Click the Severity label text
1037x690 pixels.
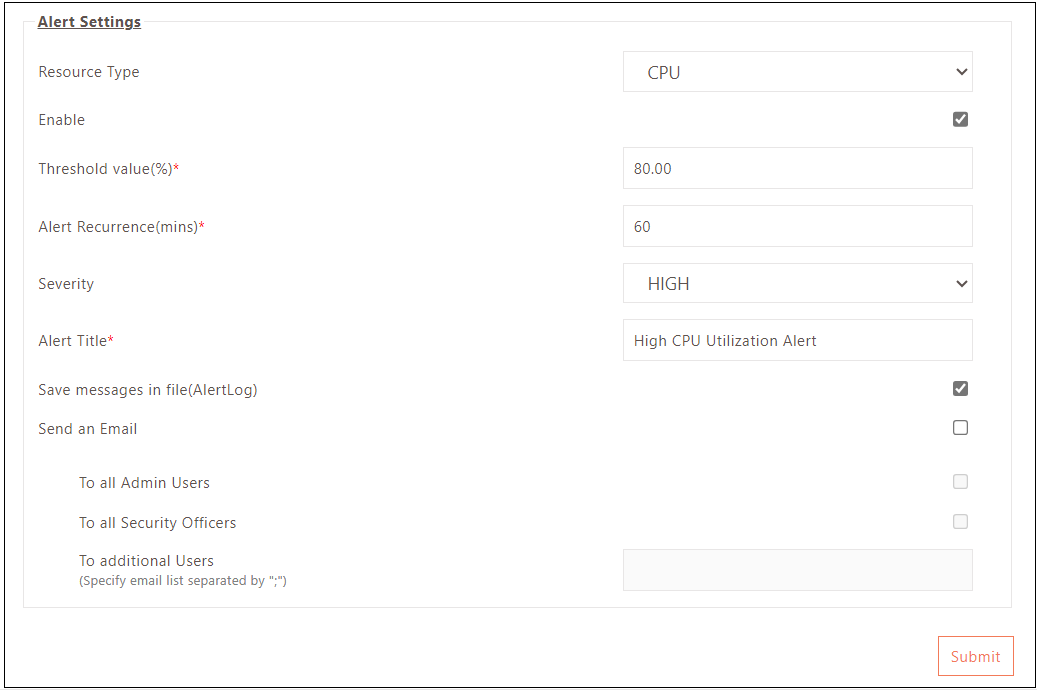coord(66,284)
